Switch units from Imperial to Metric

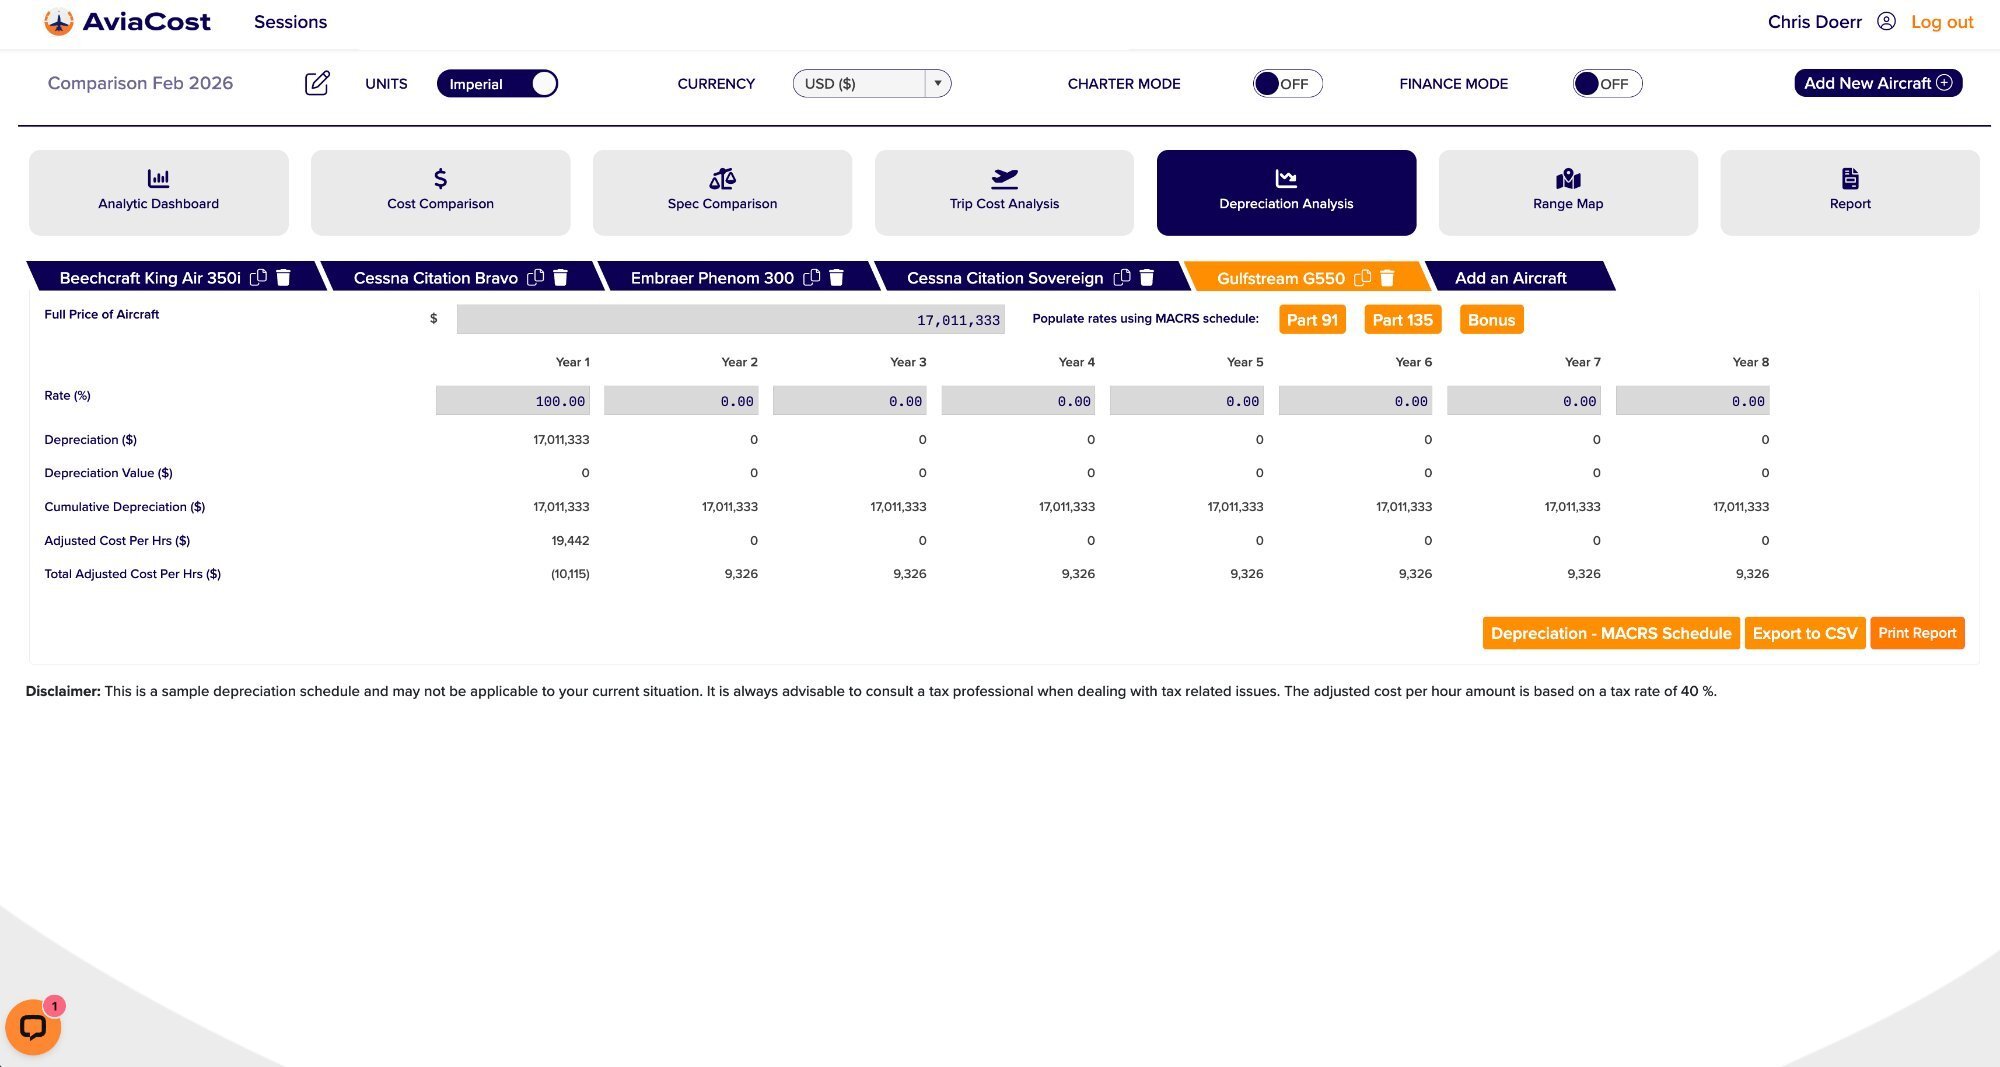497,83
